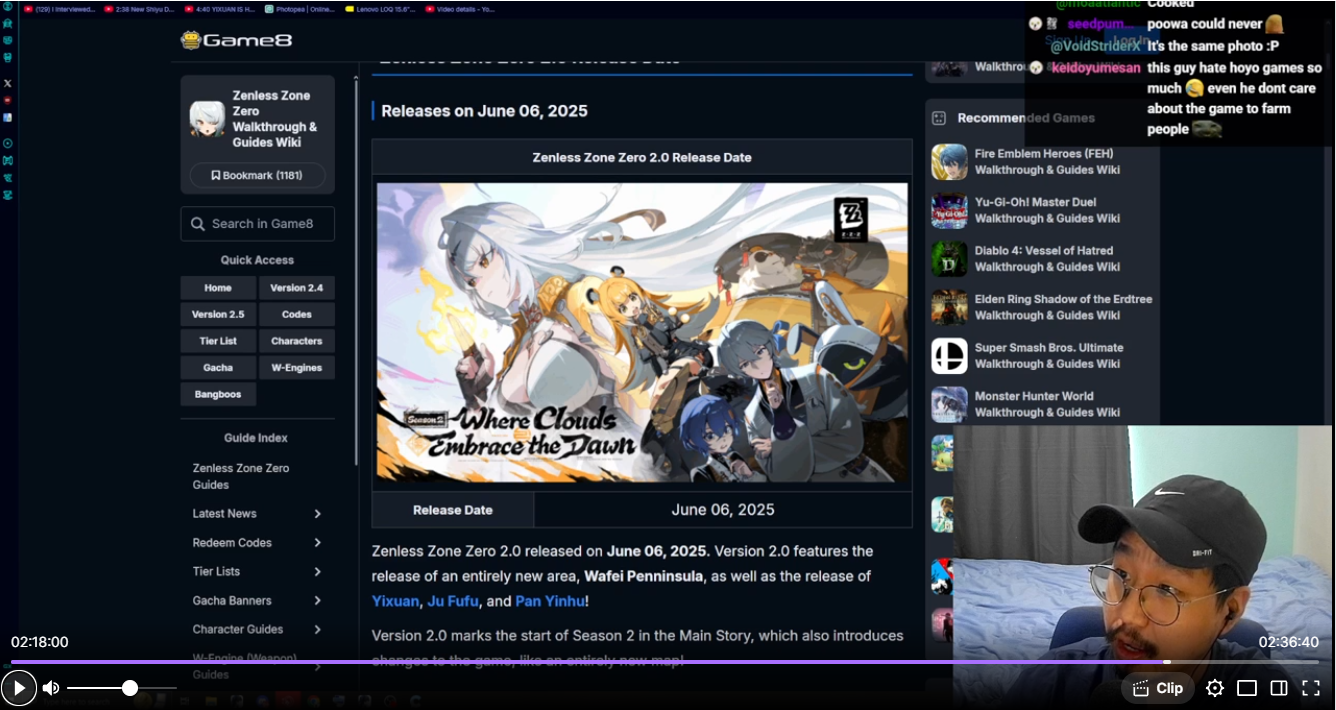Open Character Guides guide entry
1336x710 pixels.
pyautogui.click(x=238, y=630)
